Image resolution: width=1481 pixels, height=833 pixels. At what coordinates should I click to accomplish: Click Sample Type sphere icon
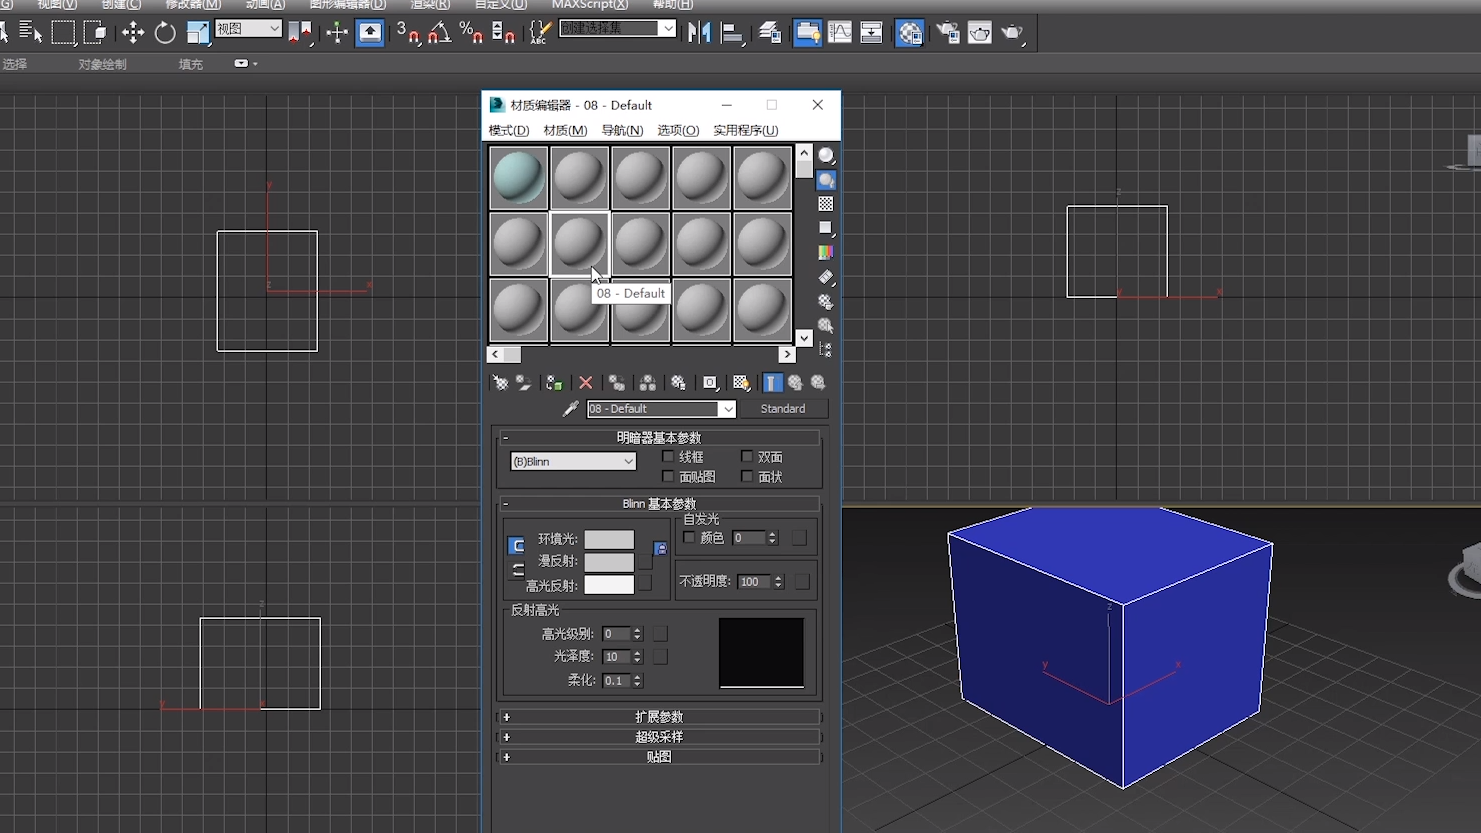click(826, 156)
